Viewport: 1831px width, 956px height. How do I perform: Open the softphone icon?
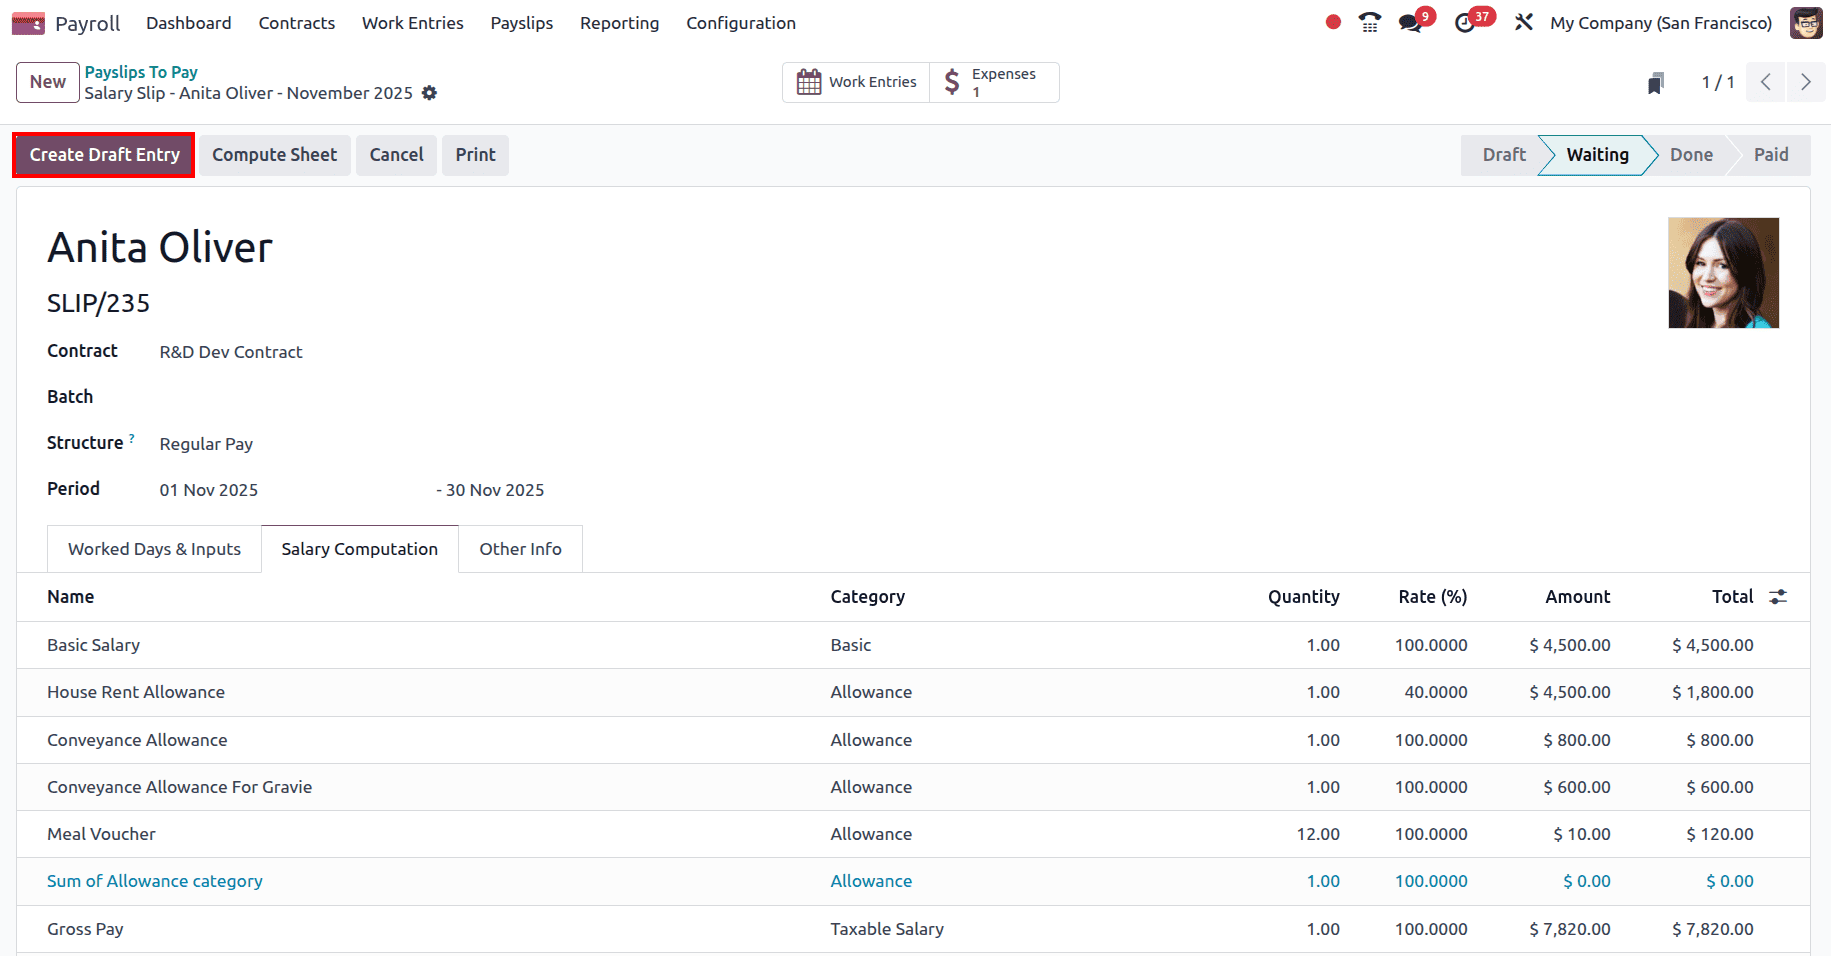[x=1368, y=21]
